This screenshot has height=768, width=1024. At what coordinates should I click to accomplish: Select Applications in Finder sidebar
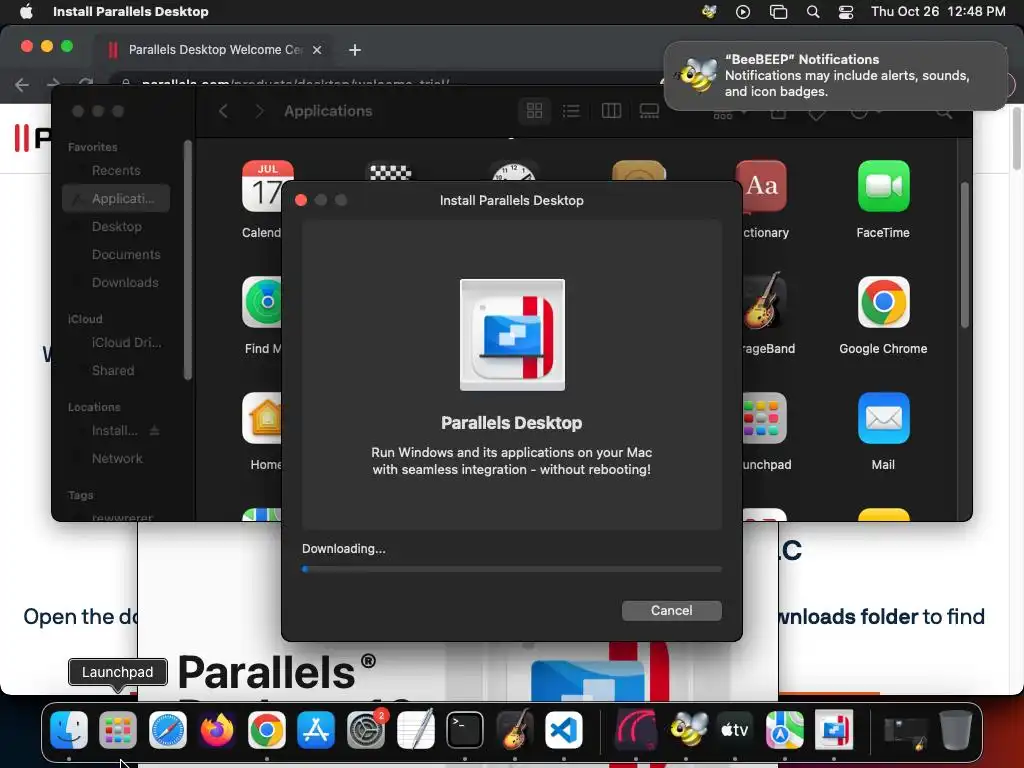(116, 199)
